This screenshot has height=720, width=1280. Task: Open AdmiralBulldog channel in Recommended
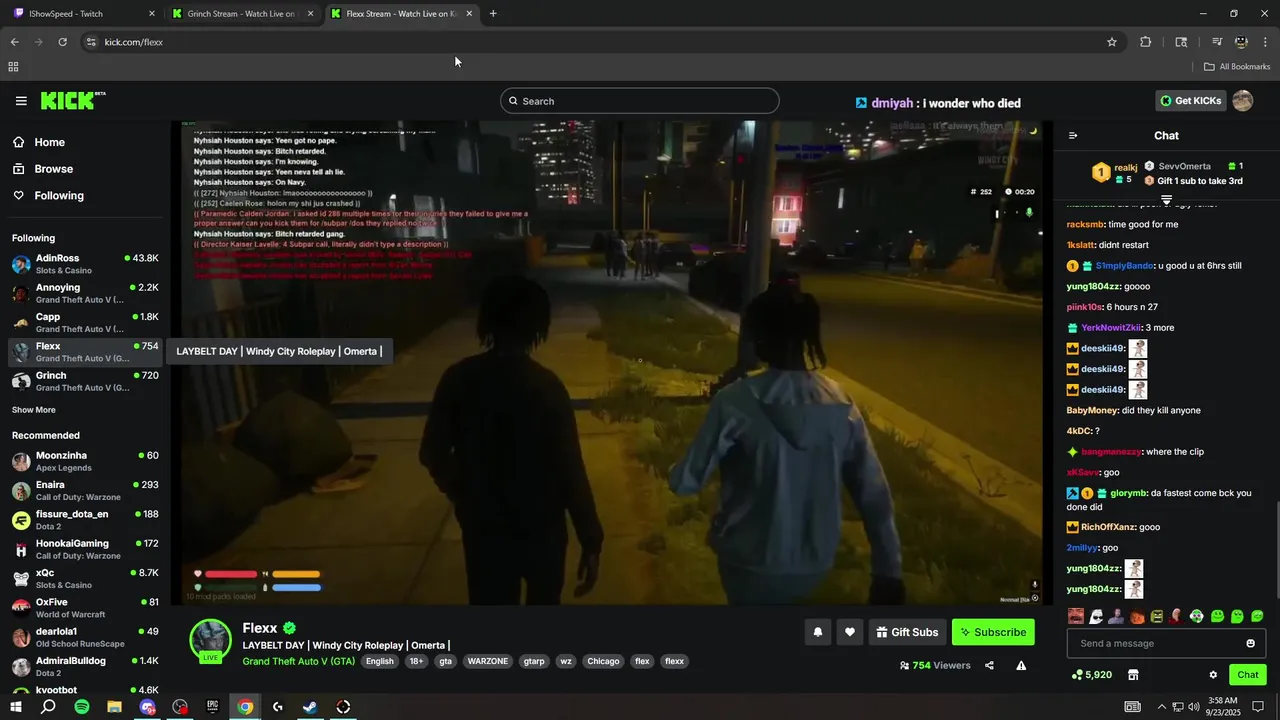(85, 667)
